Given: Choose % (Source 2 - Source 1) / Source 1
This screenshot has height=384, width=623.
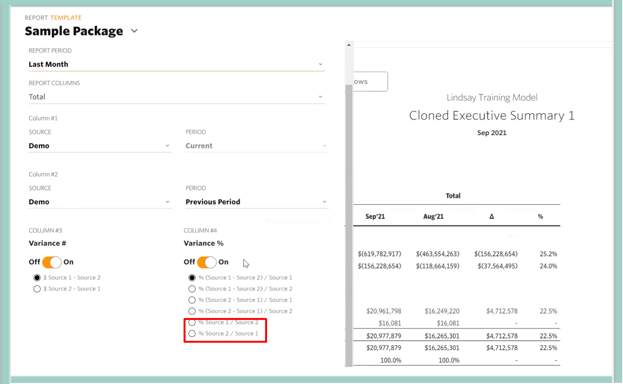Looking at the screenshot, I should pyautogui.click(x=192, y=300).
